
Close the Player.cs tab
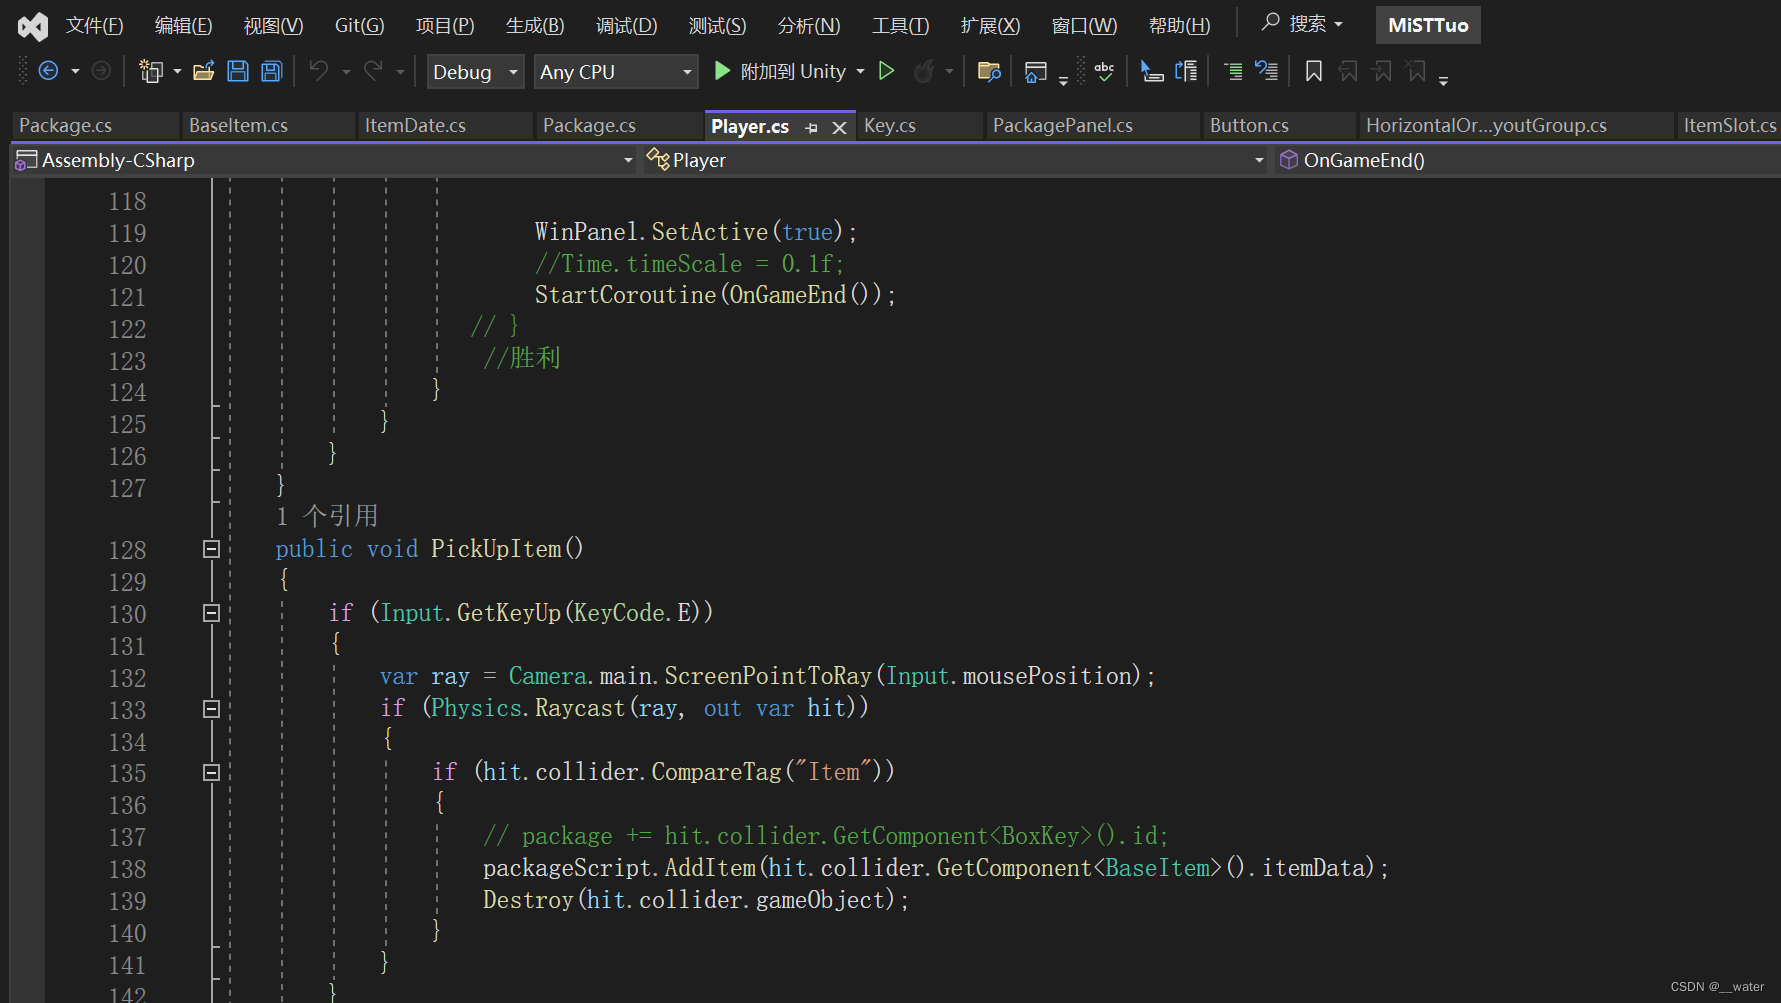click(x=840, y=127)
